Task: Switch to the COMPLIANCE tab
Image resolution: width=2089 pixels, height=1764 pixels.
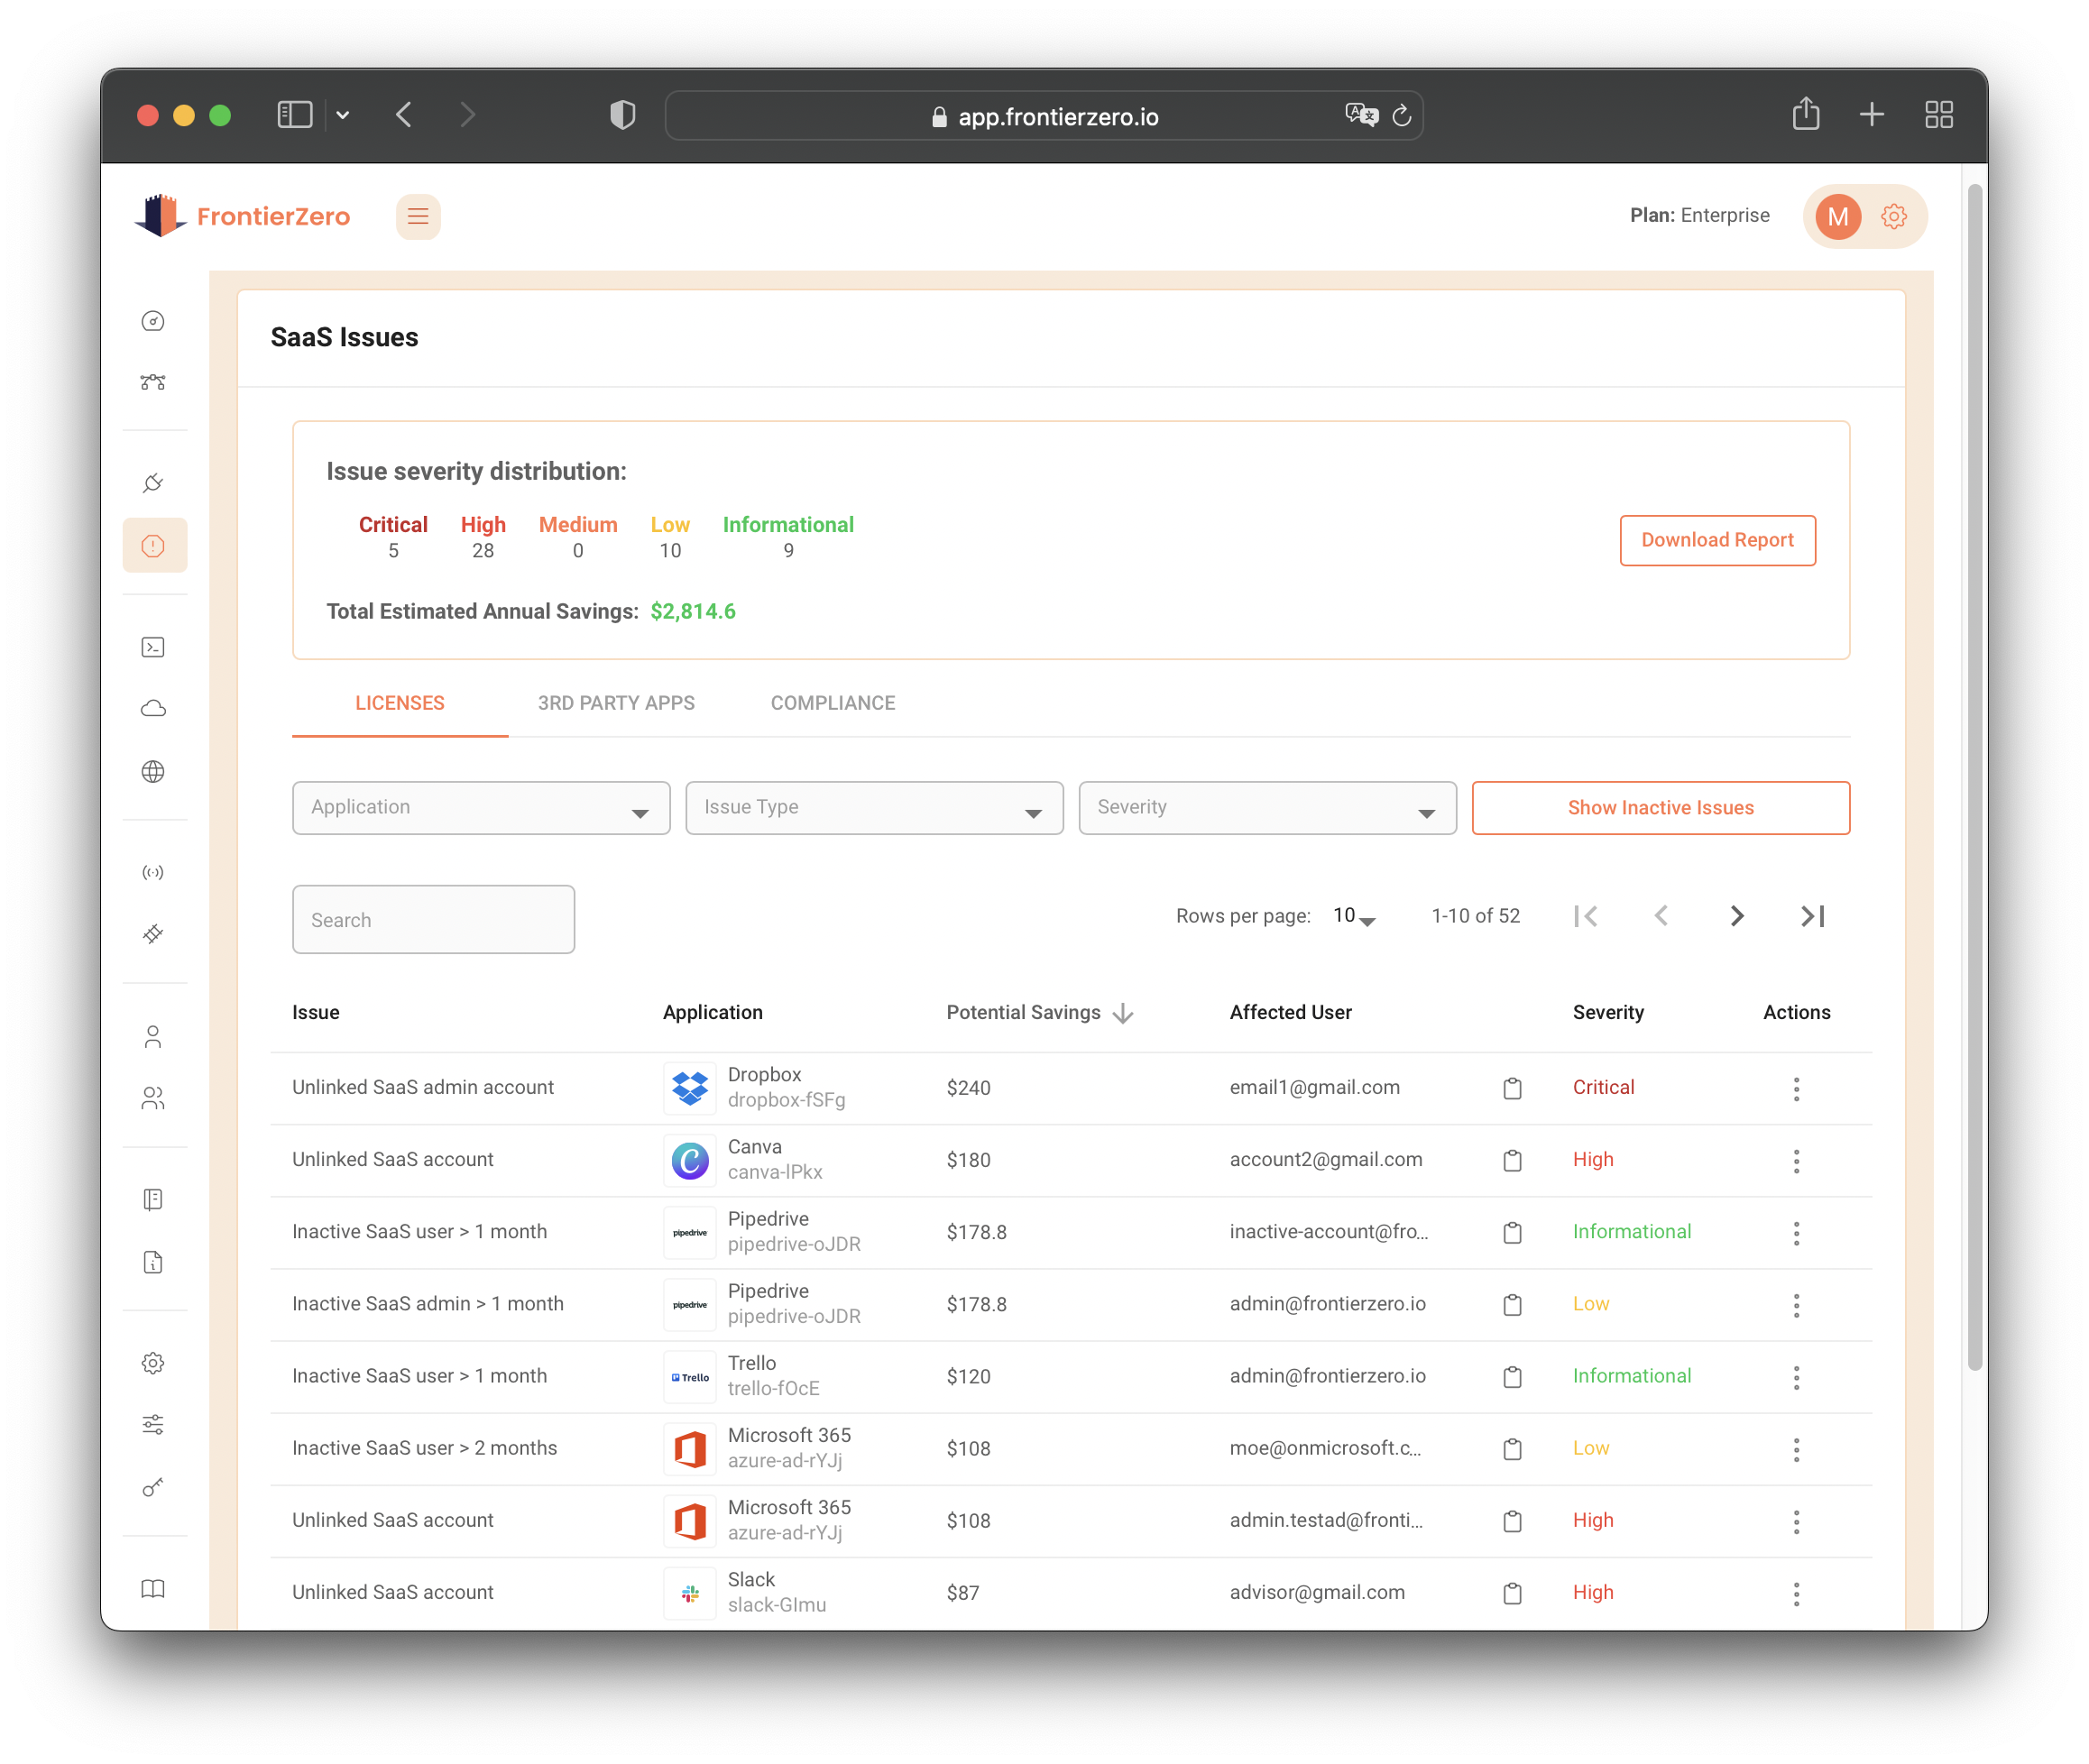Action: point(833,703)
